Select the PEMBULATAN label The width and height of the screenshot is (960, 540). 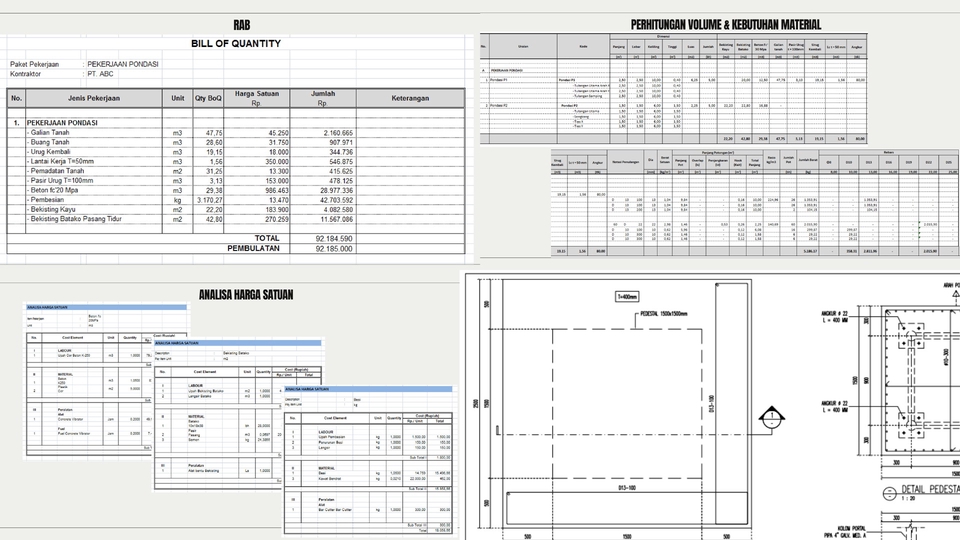[253, 249]
